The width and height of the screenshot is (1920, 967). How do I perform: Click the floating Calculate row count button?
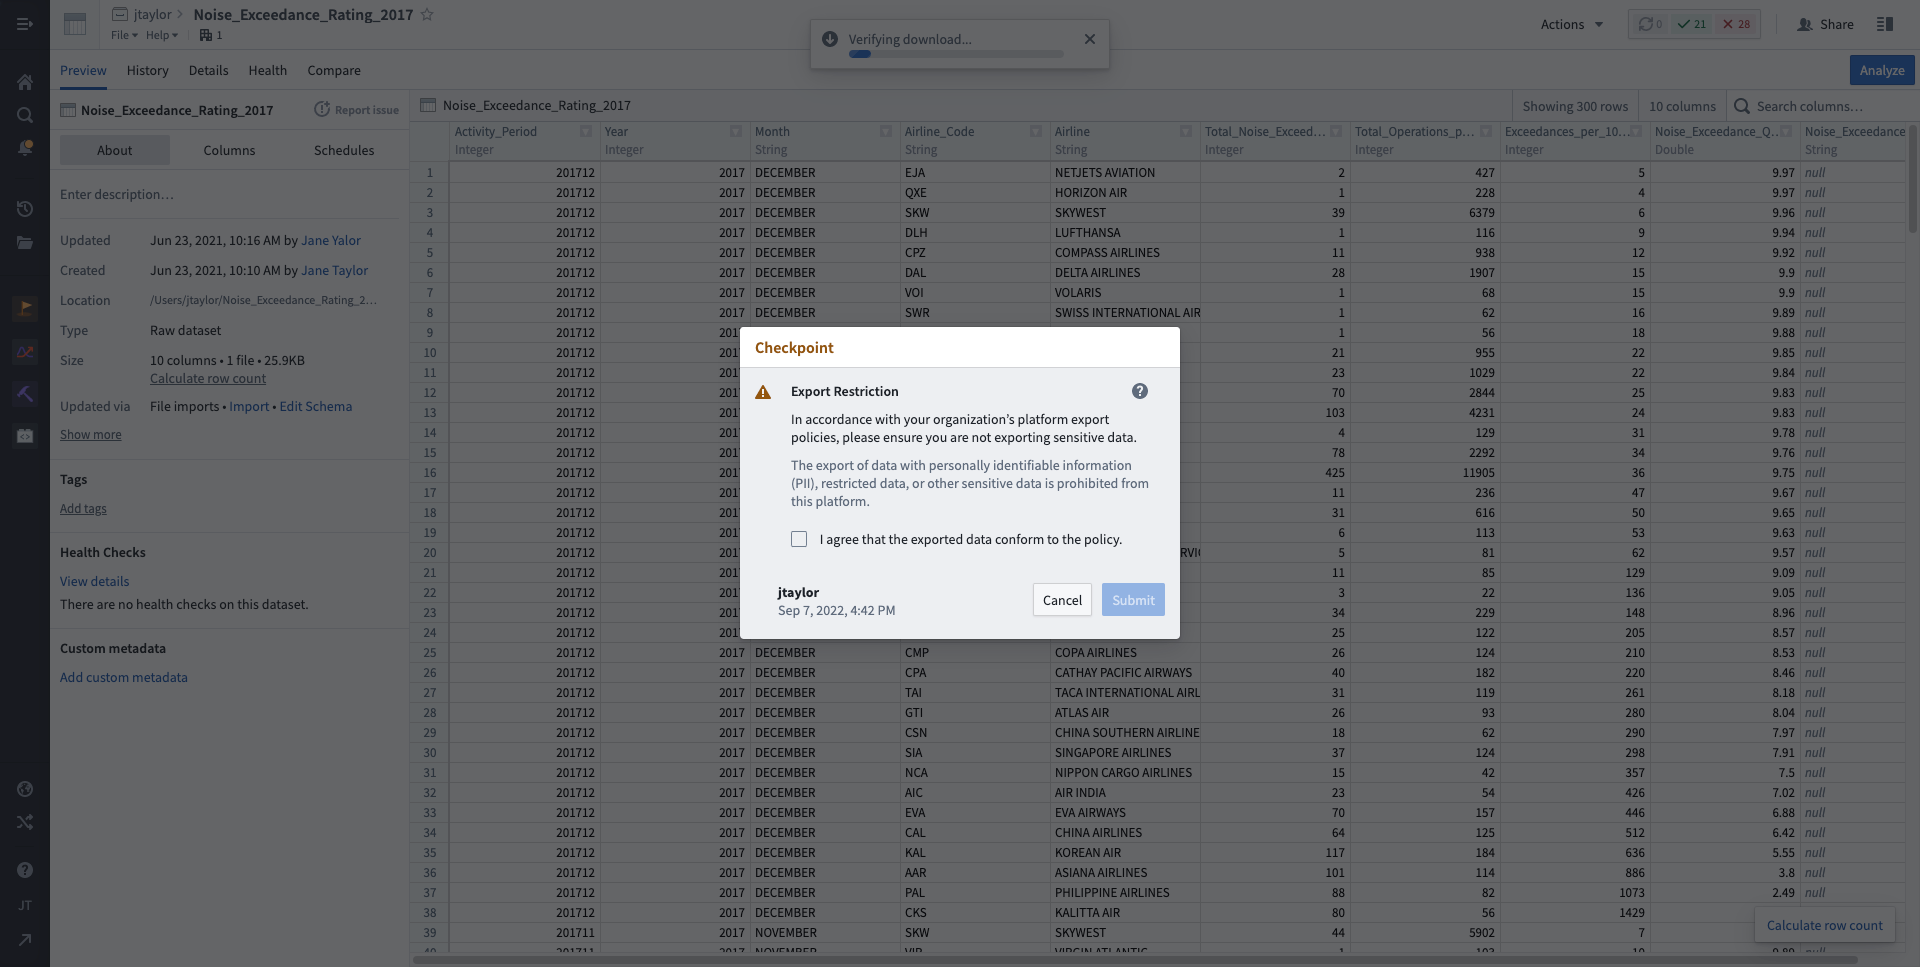coord(1824,925)
